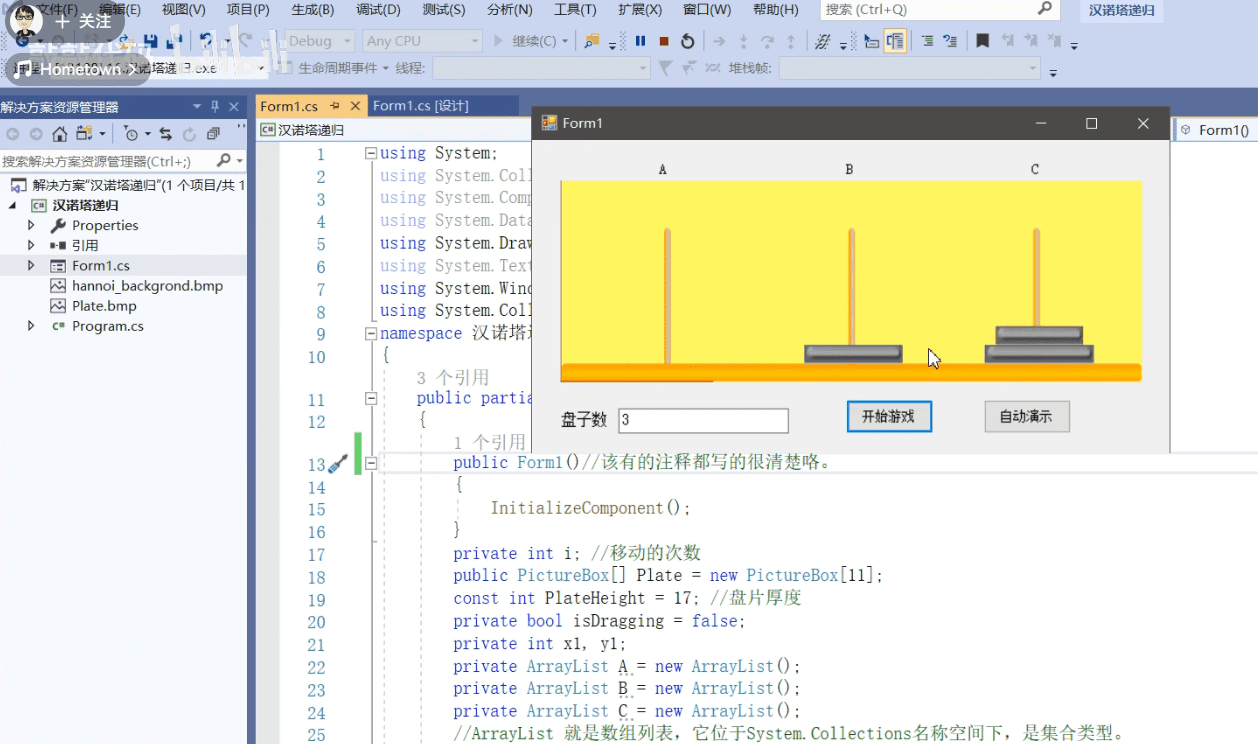The height and width of the screenshot is (744, 1258).
Task: Click the restart debugging icon
Action: [x=688, y=41]
